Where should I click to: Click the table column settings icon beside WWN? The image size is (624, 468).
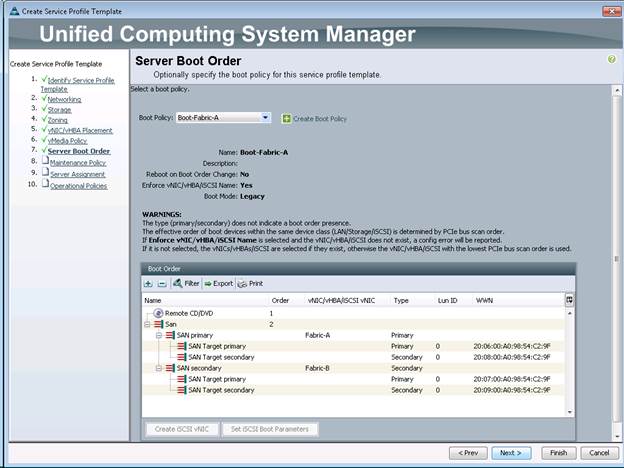569,300
